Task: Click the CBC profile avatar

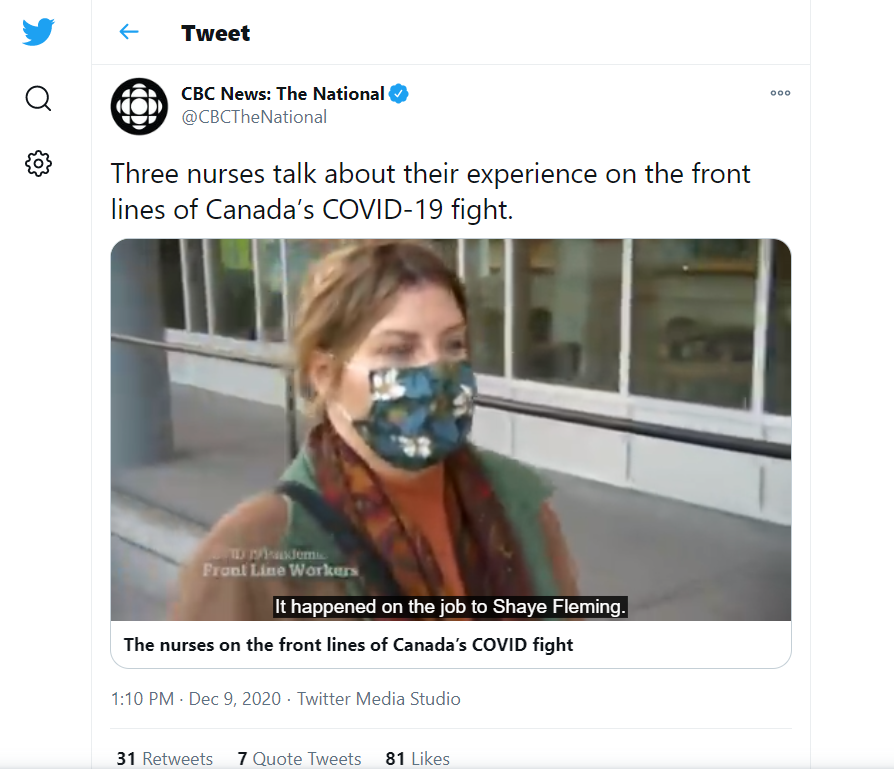Action: pyautogui.click(x=139, y=105)
